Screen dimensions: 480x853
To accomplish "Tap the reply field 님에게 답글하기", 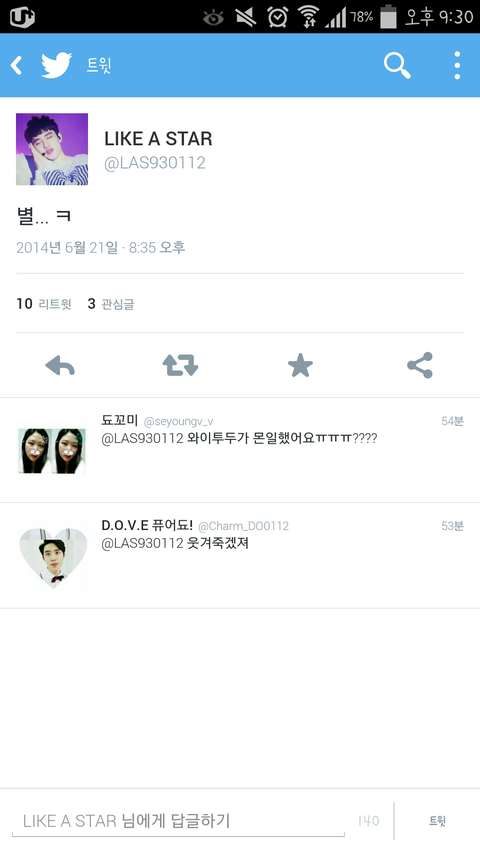I will click(179, 820).
